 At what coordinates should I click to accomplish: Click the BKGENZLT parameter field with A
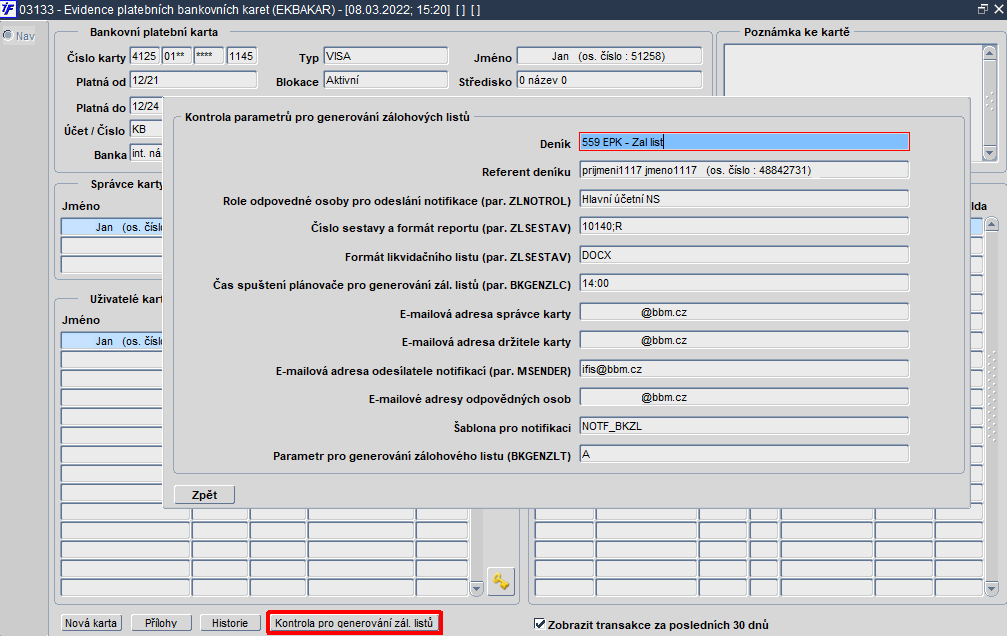click(x=744, y=454)
